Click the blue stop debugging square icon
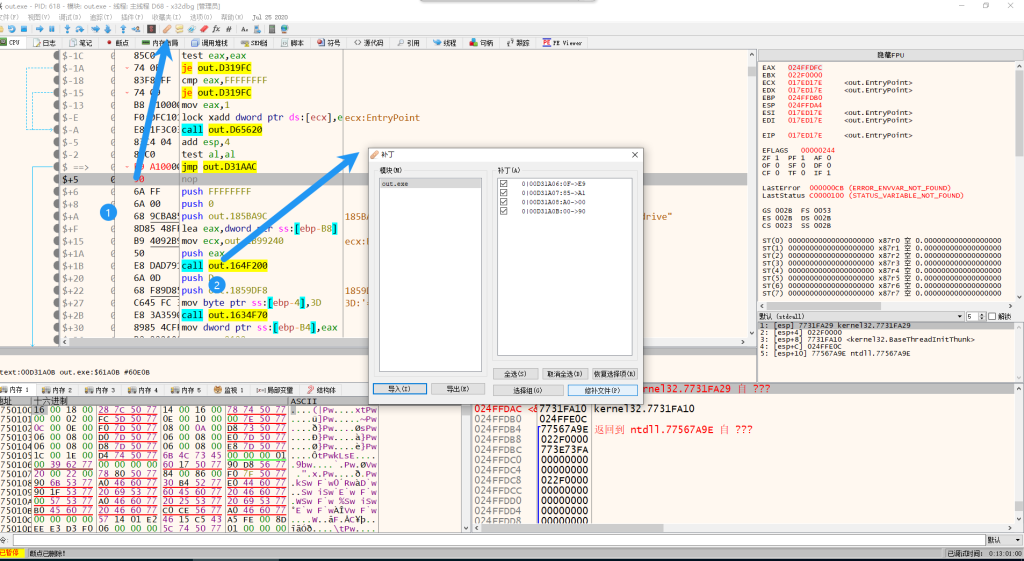1024x561 pixels. (24, 29)
